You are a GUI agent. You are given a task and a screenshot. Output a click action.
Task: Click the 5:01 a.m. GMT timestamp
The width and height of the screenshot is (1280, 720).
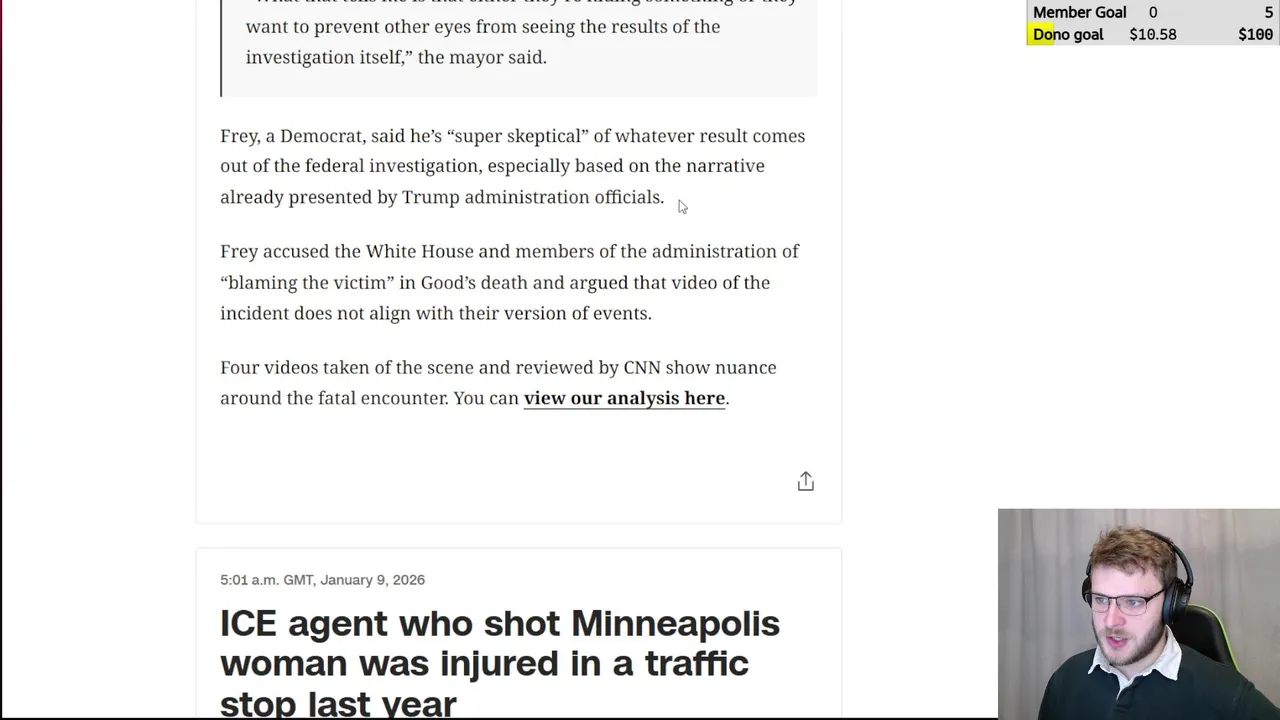point(322,580)
